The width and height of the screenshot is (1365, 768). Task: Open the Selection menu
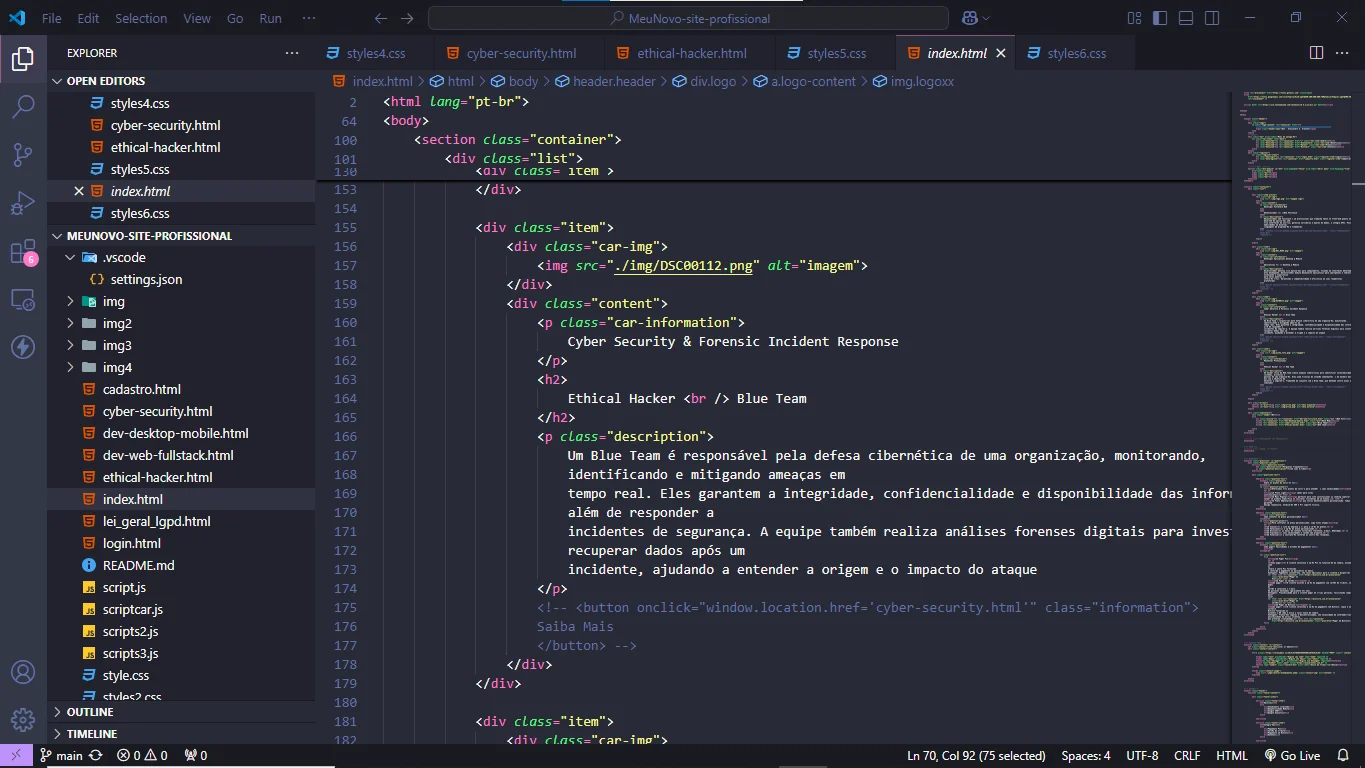[x=141, y=18]
